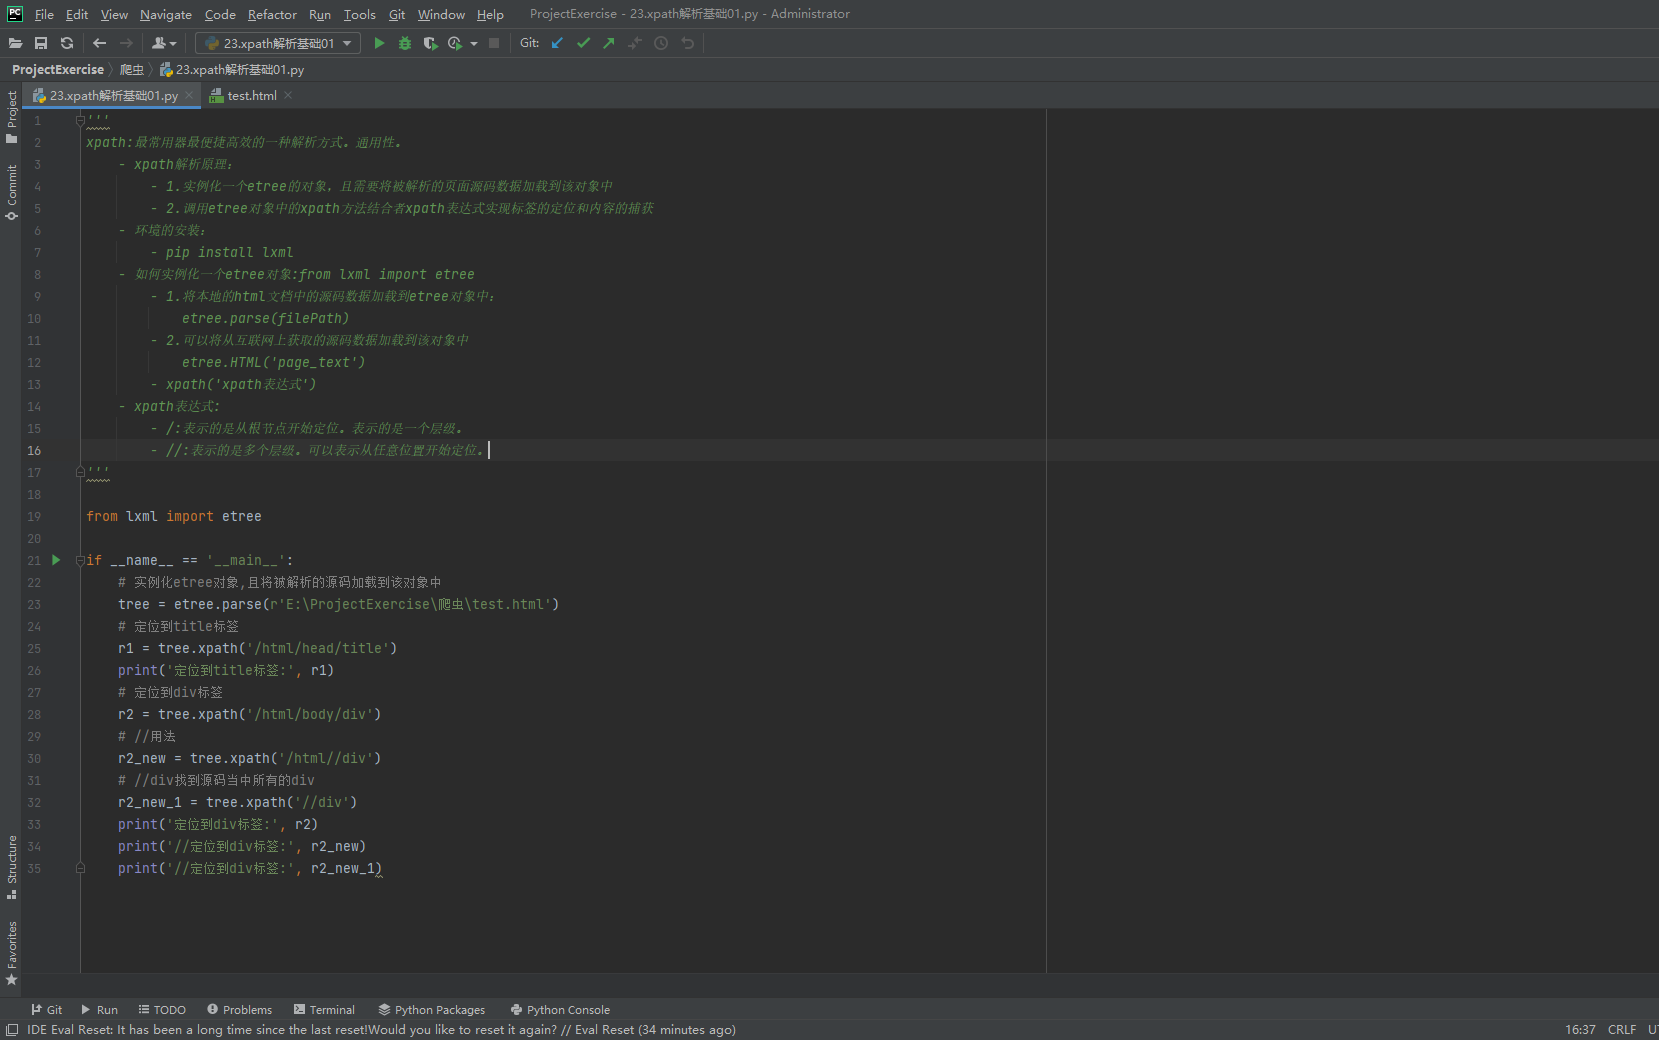Open the Help menu
The height and width of the screenshot is (1040, 1659).
(x=490, y=14)
